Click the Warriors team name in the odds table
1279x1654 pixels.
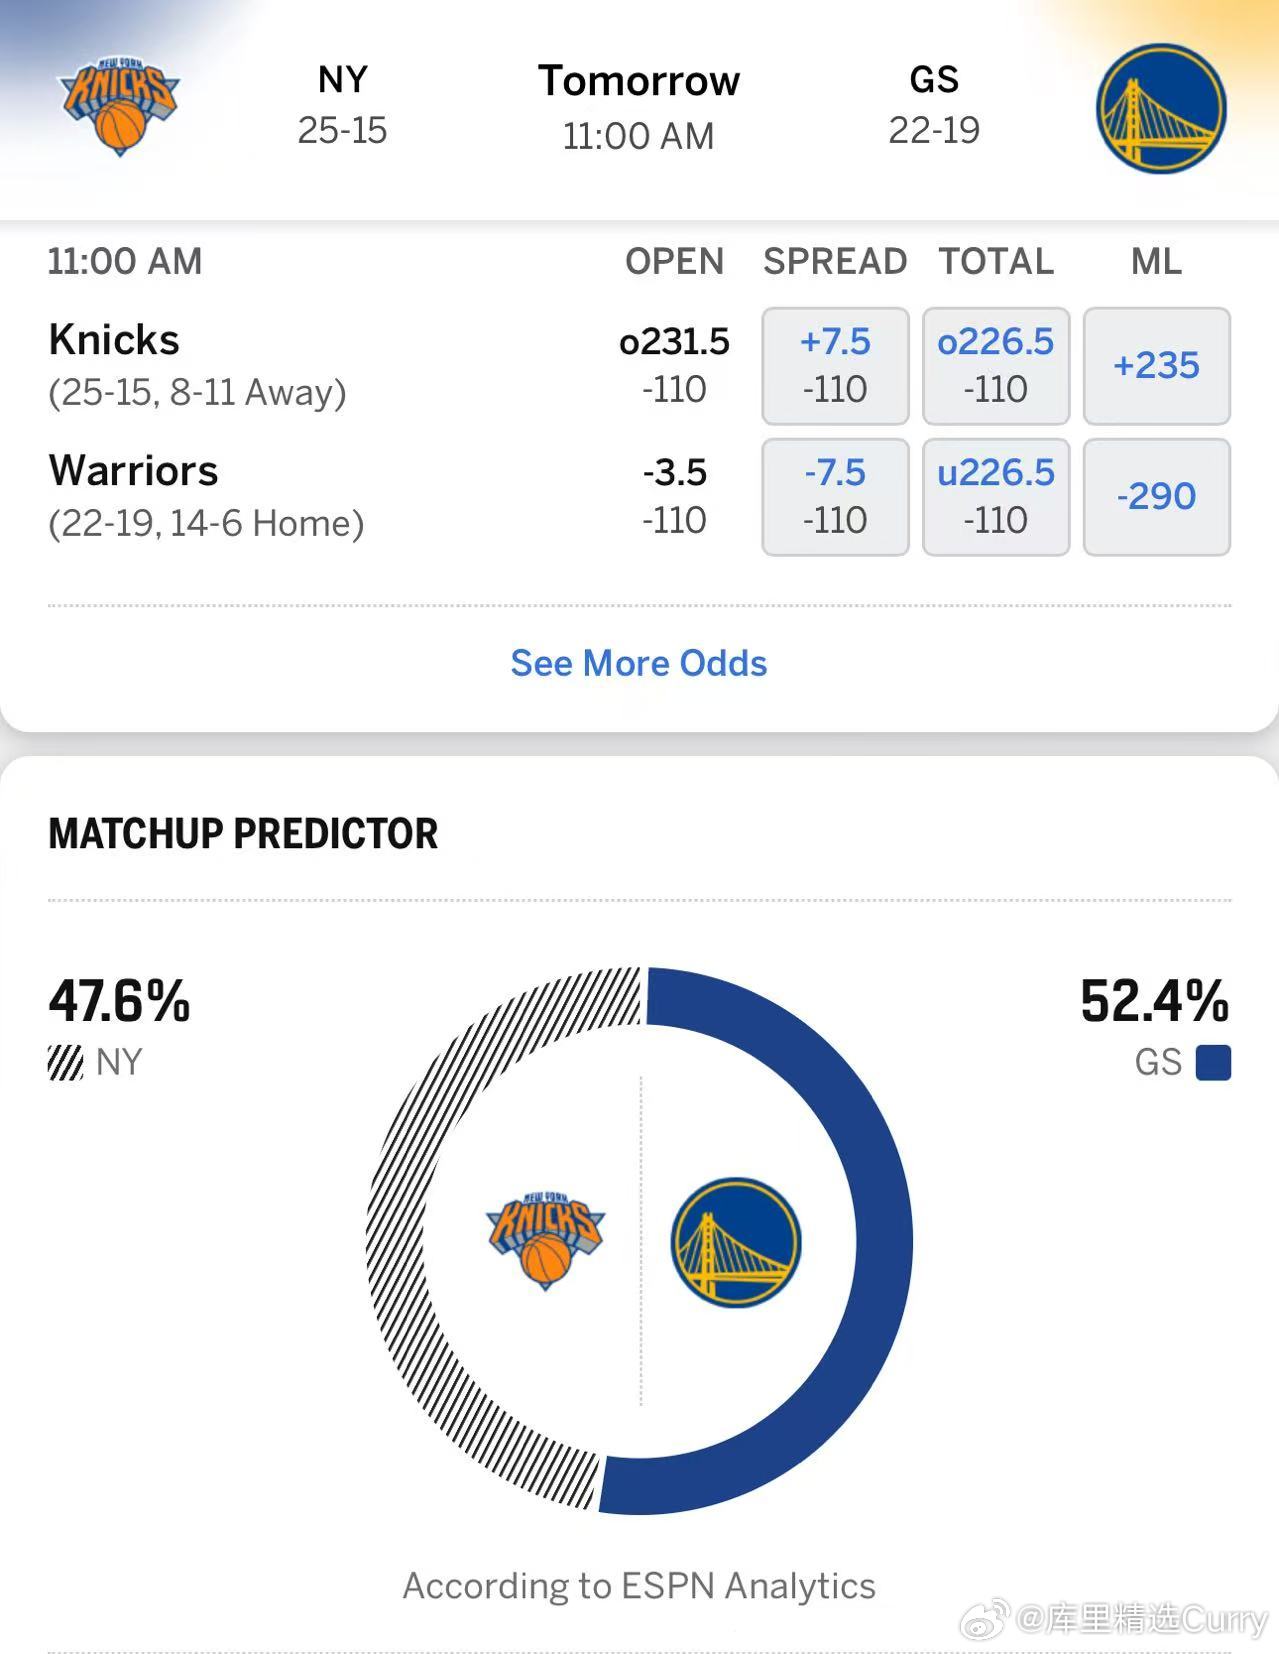click(x=133, y=471)
